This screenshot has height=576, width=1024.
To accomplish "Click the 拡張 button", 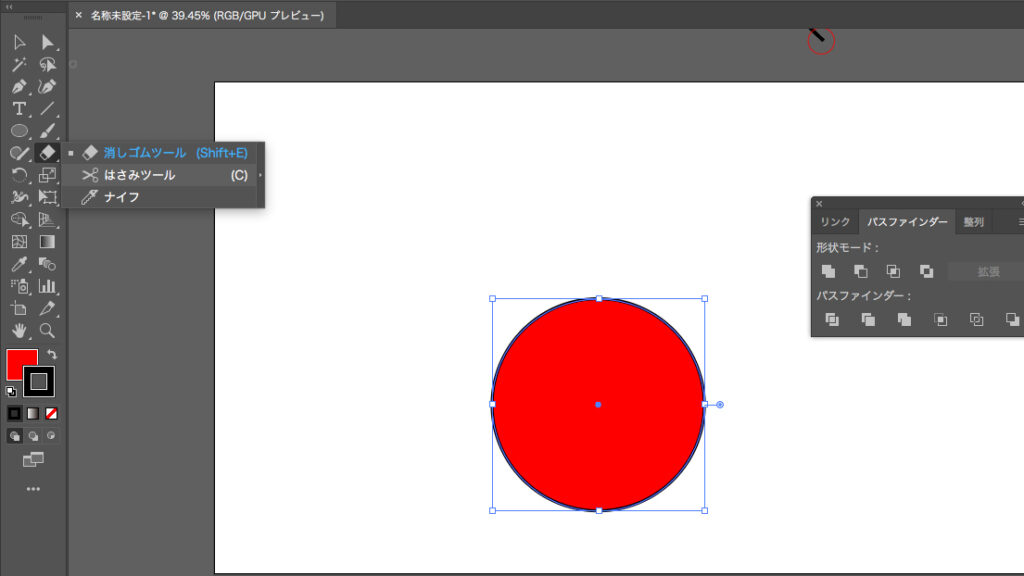I will click(x=987, y=272).
